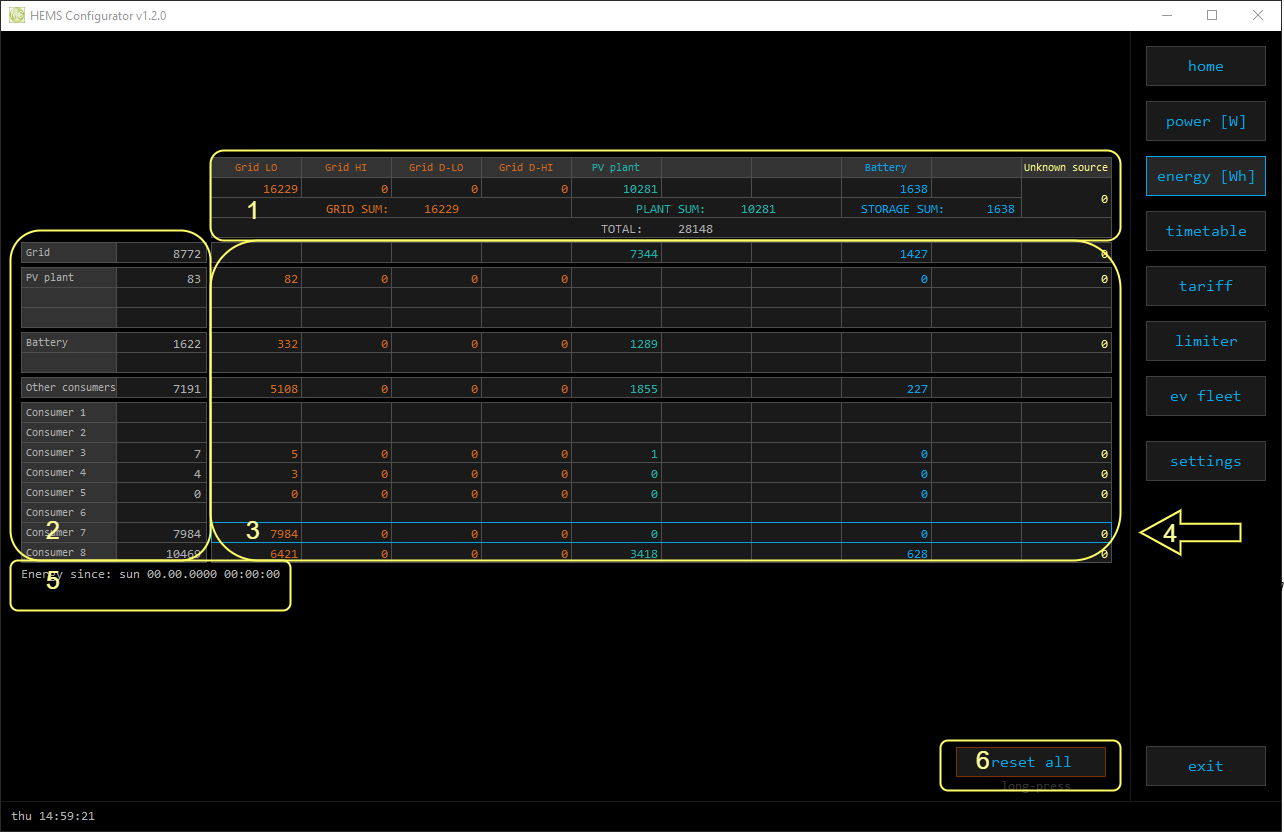The width and height of the screenshot is (1284, 833).
Task: Maximize the HEMS Configurator window
Action: point(1212,15)
